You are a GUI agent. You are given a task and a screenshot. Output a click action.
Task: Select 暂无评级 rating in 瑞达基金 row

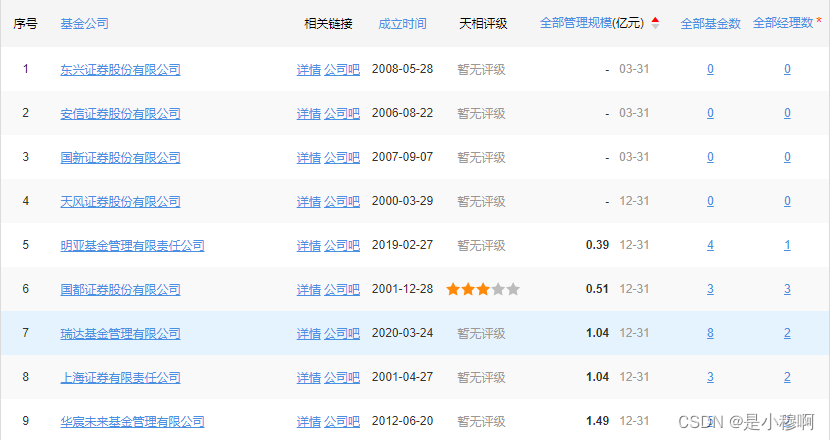pos(481,333)
